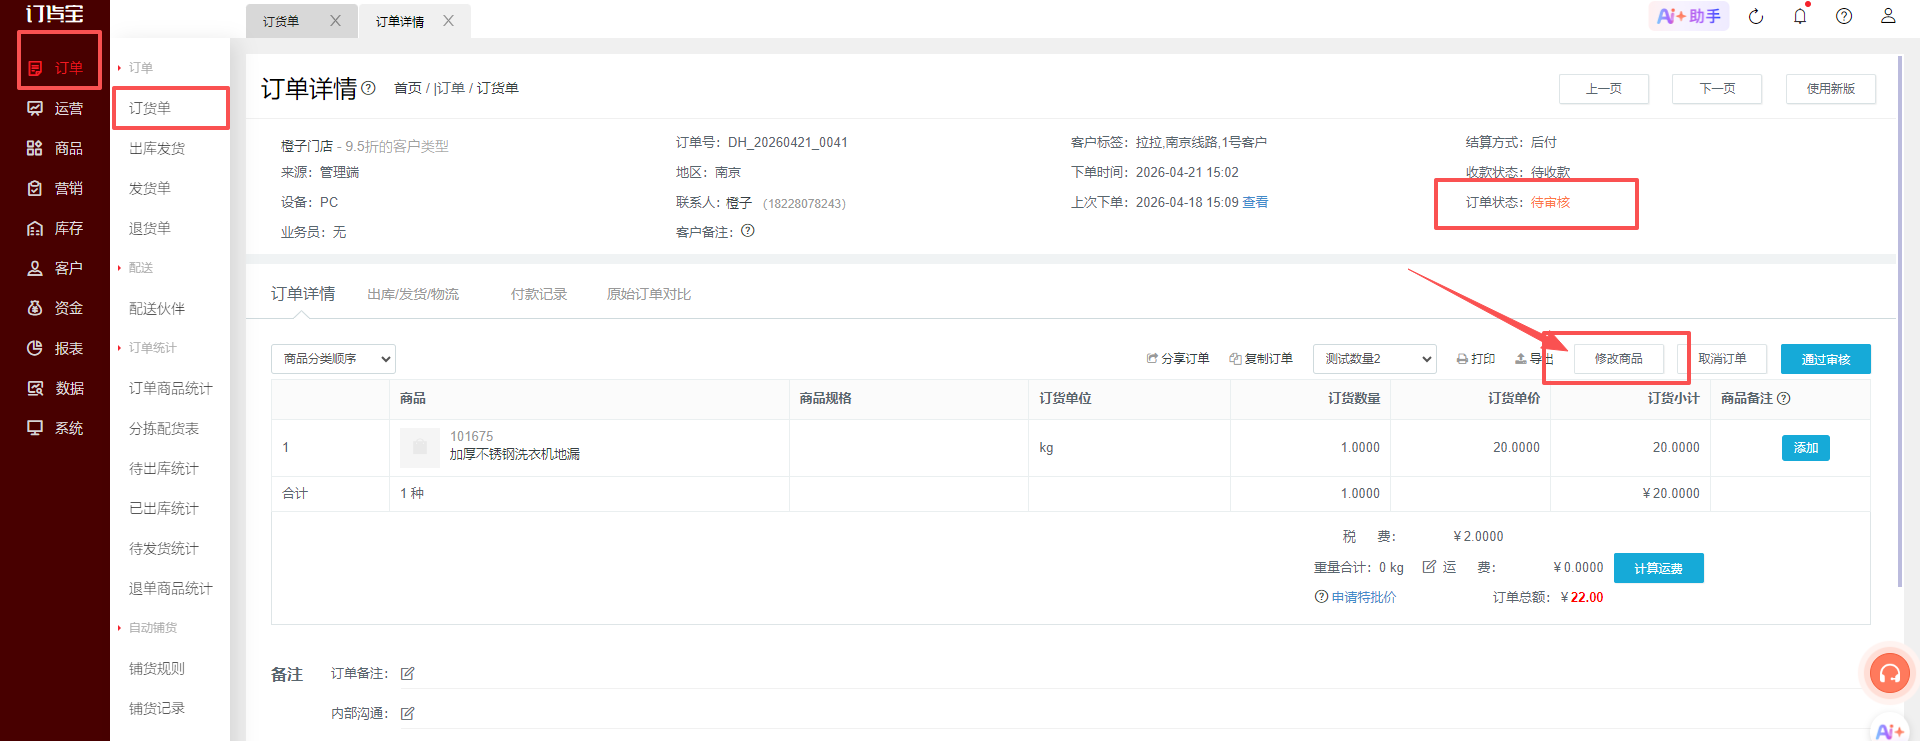The height and width of the screenshot is (741, 1920).
Task: Switch to the 原始订单对比 tab
Action: pos(649,294)
